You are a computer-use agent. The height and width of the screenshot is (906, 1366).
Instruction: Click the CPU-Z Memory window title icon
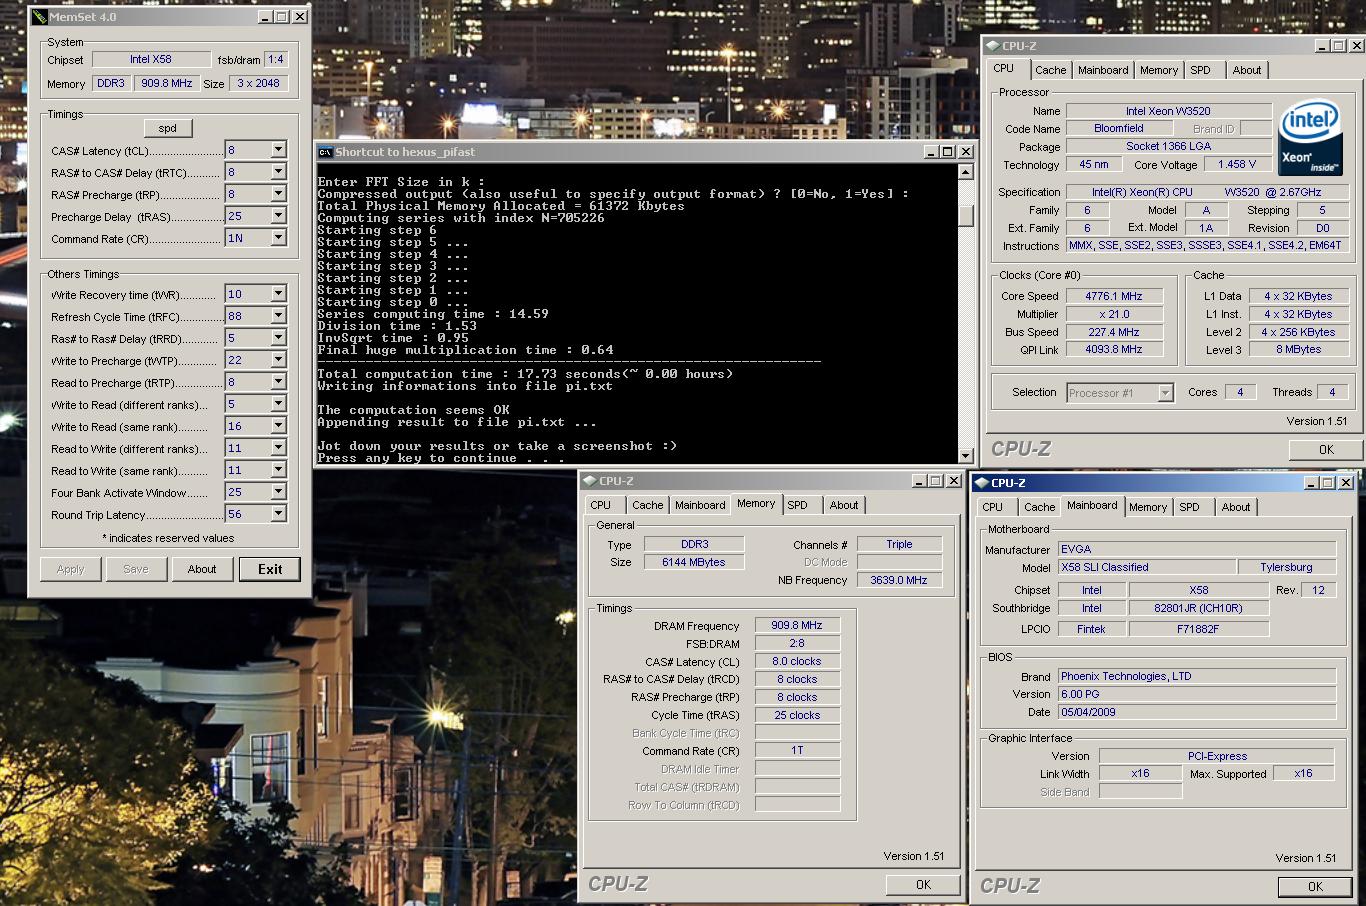pos(590,481)
